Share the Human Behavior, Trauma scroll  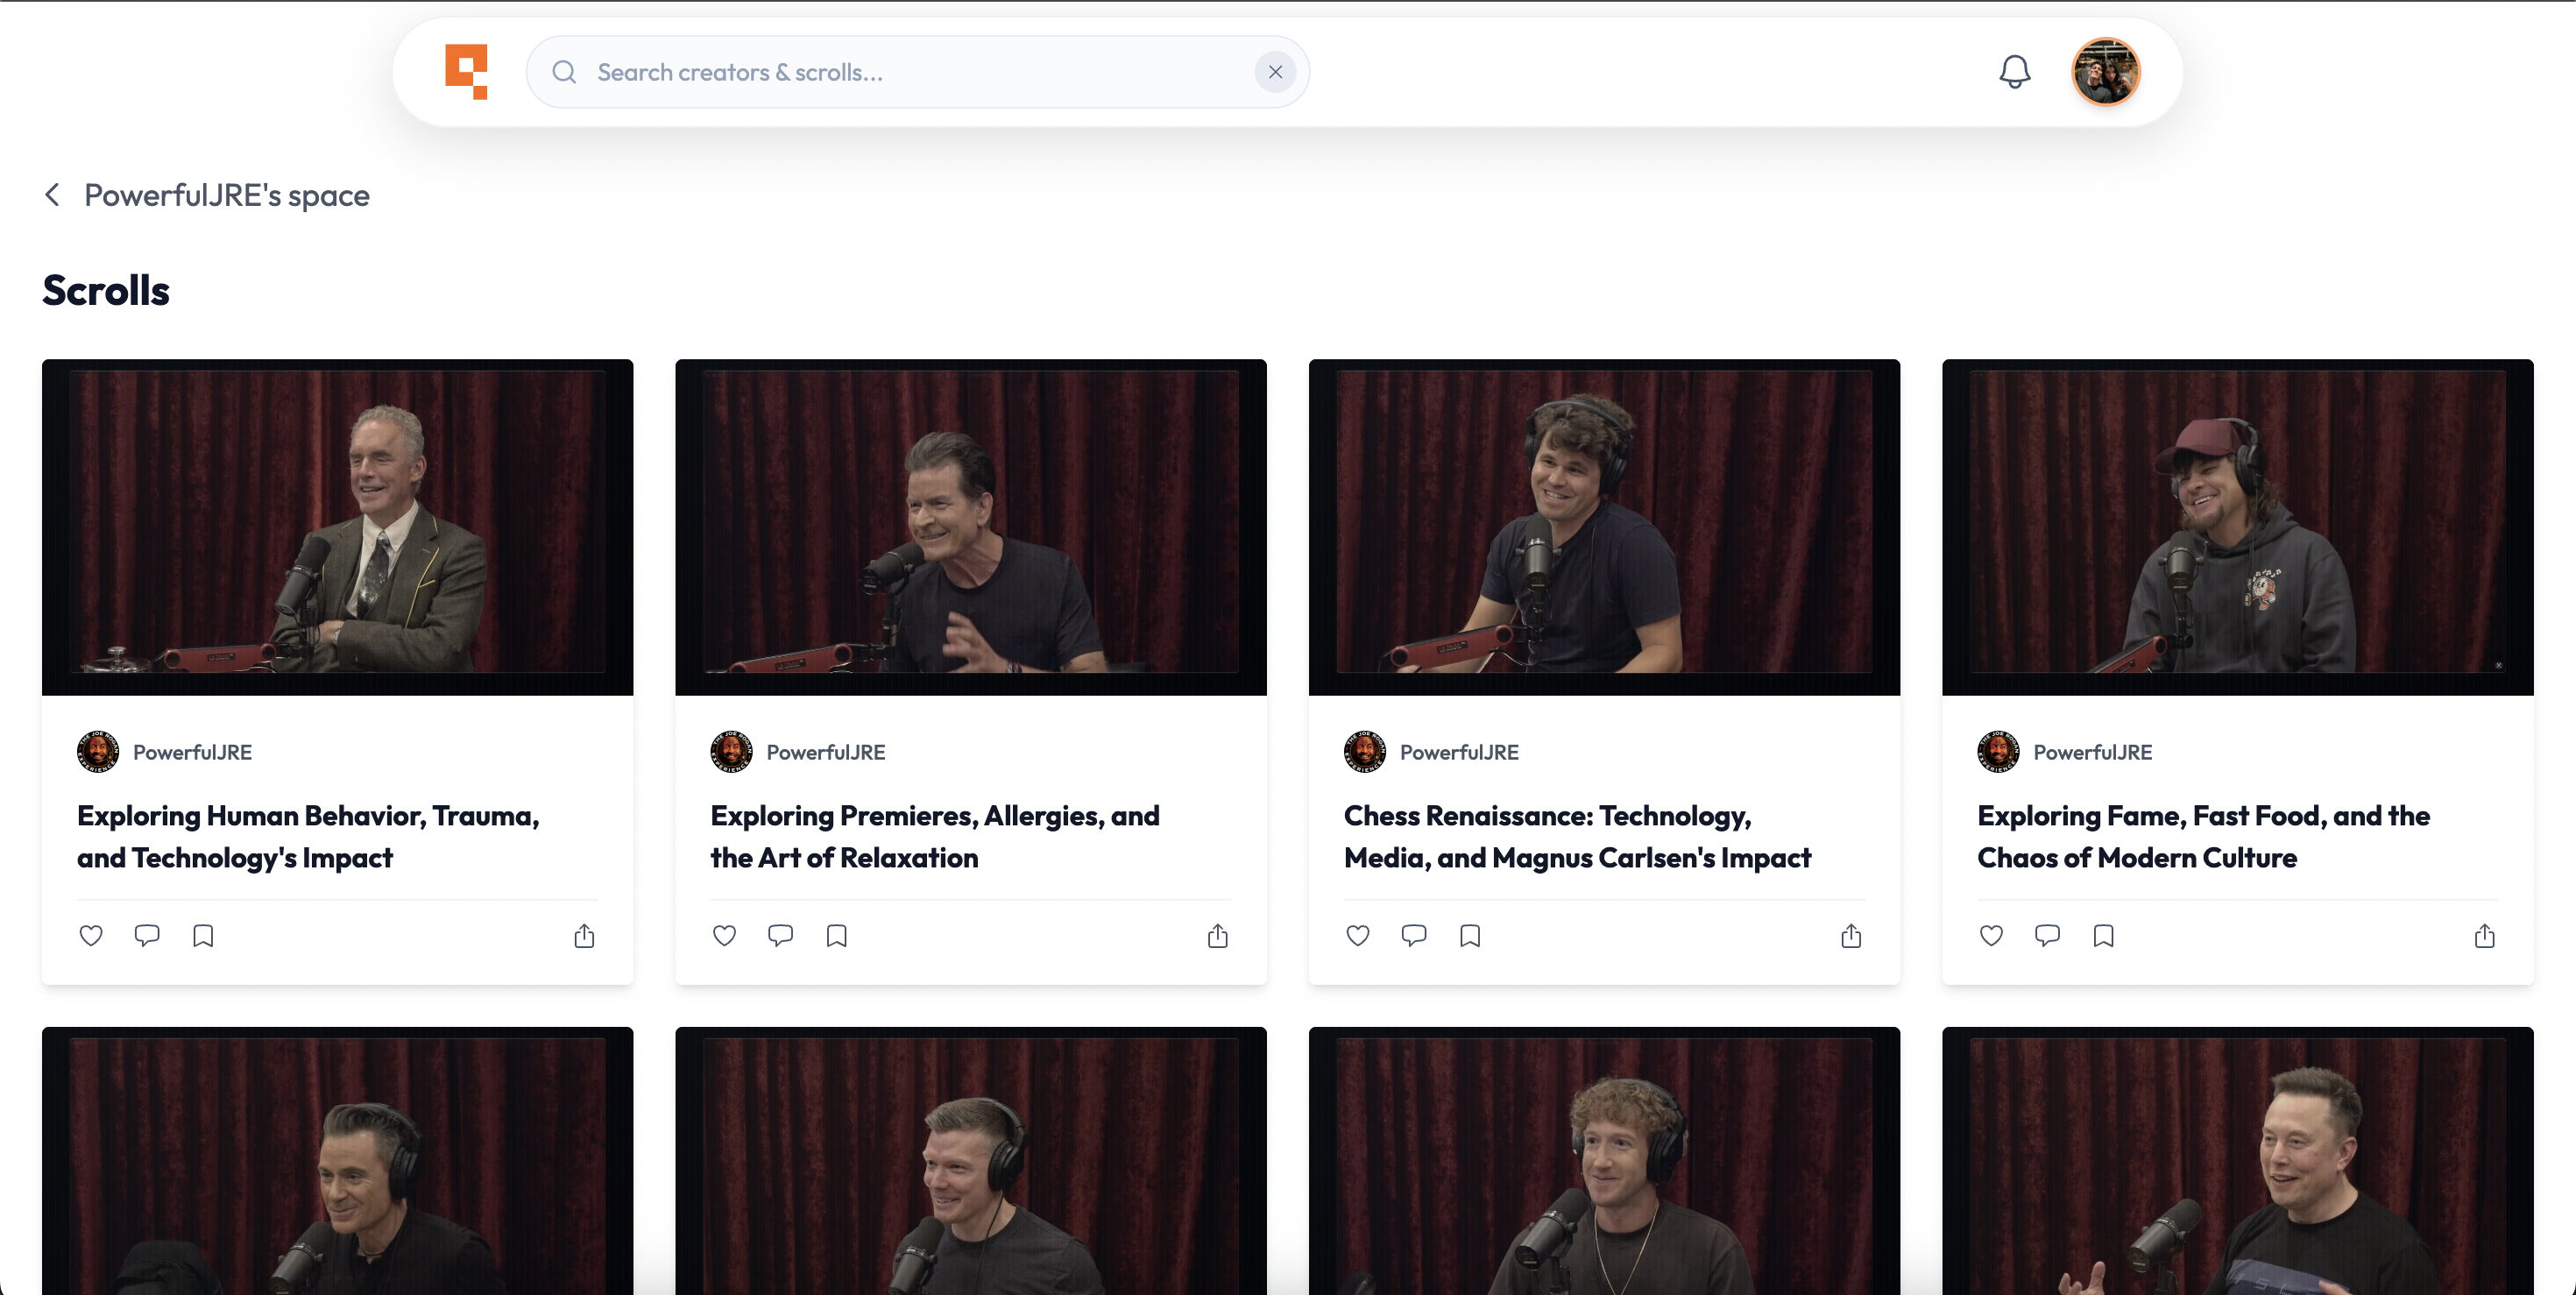click(584, 936)
